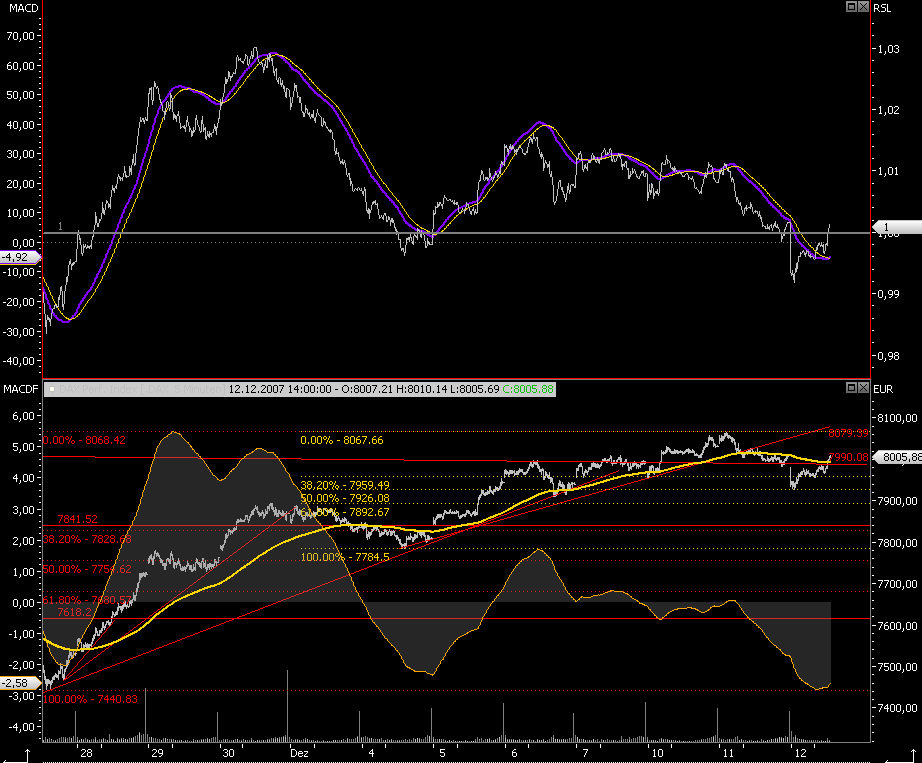The image size is (922, 763).
Task: Click the 28 date label on time axis
Action: [86, 754]
